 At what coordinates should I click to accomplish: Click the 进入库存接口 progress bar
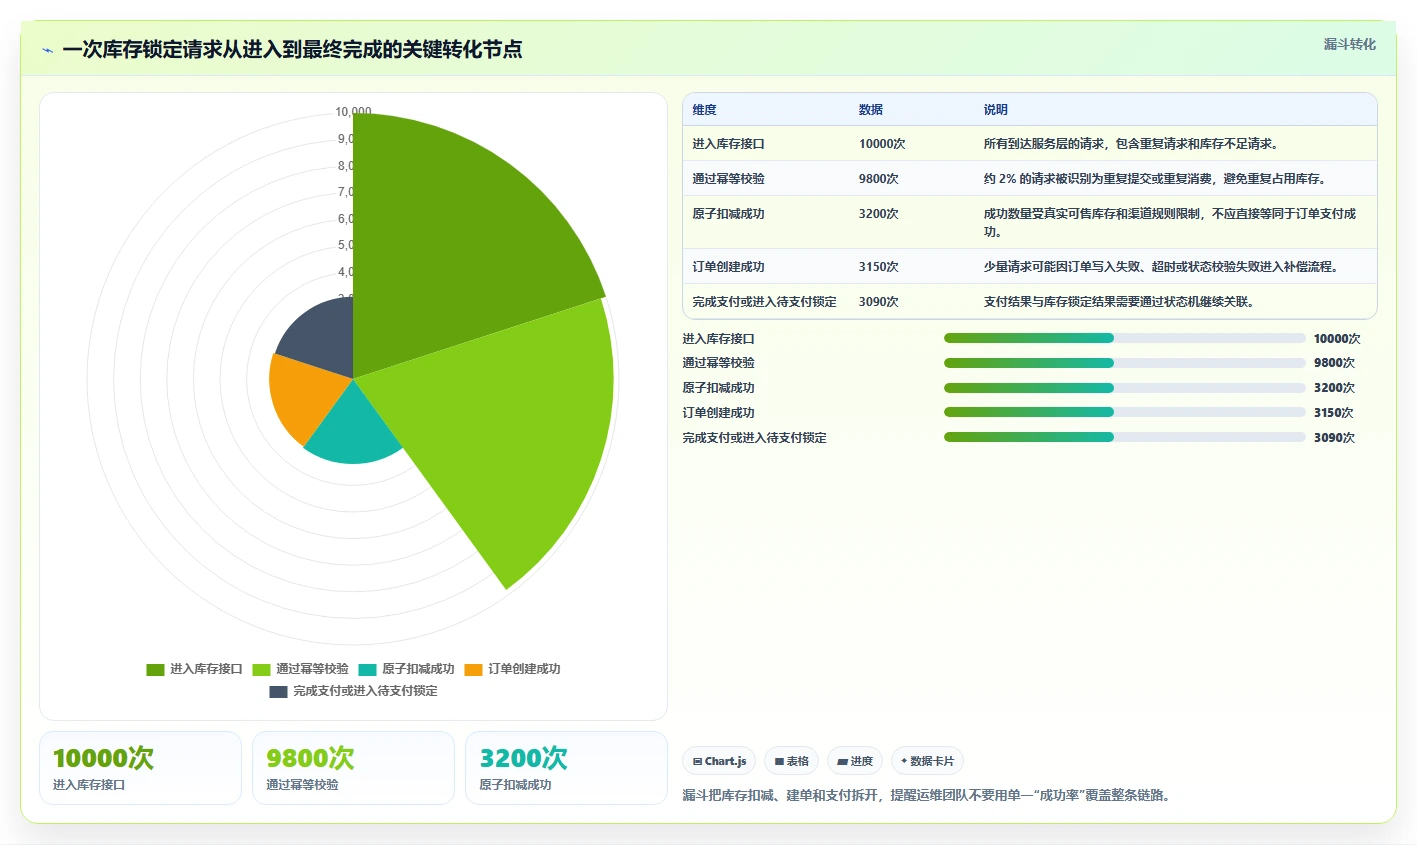point(1125,338)
